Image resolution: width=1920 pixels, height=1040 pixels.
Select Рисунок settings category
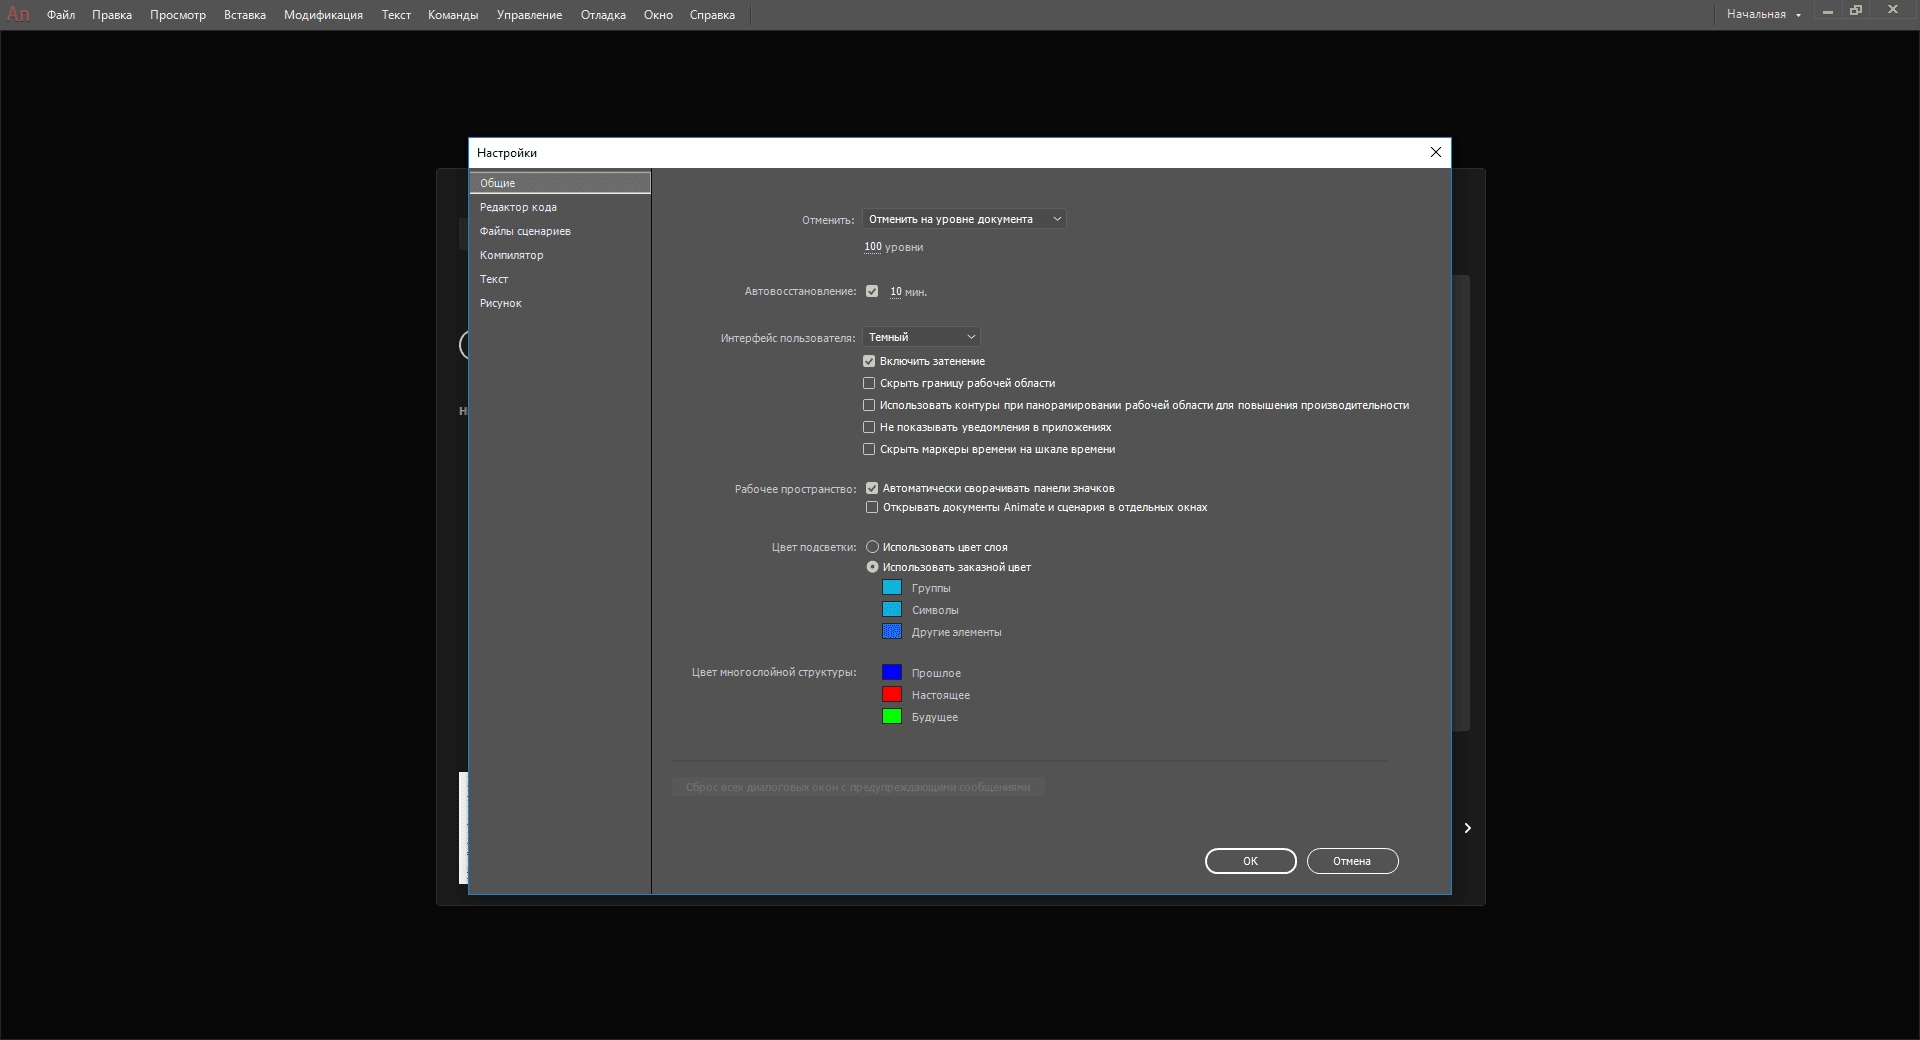[x=560, y=303]
